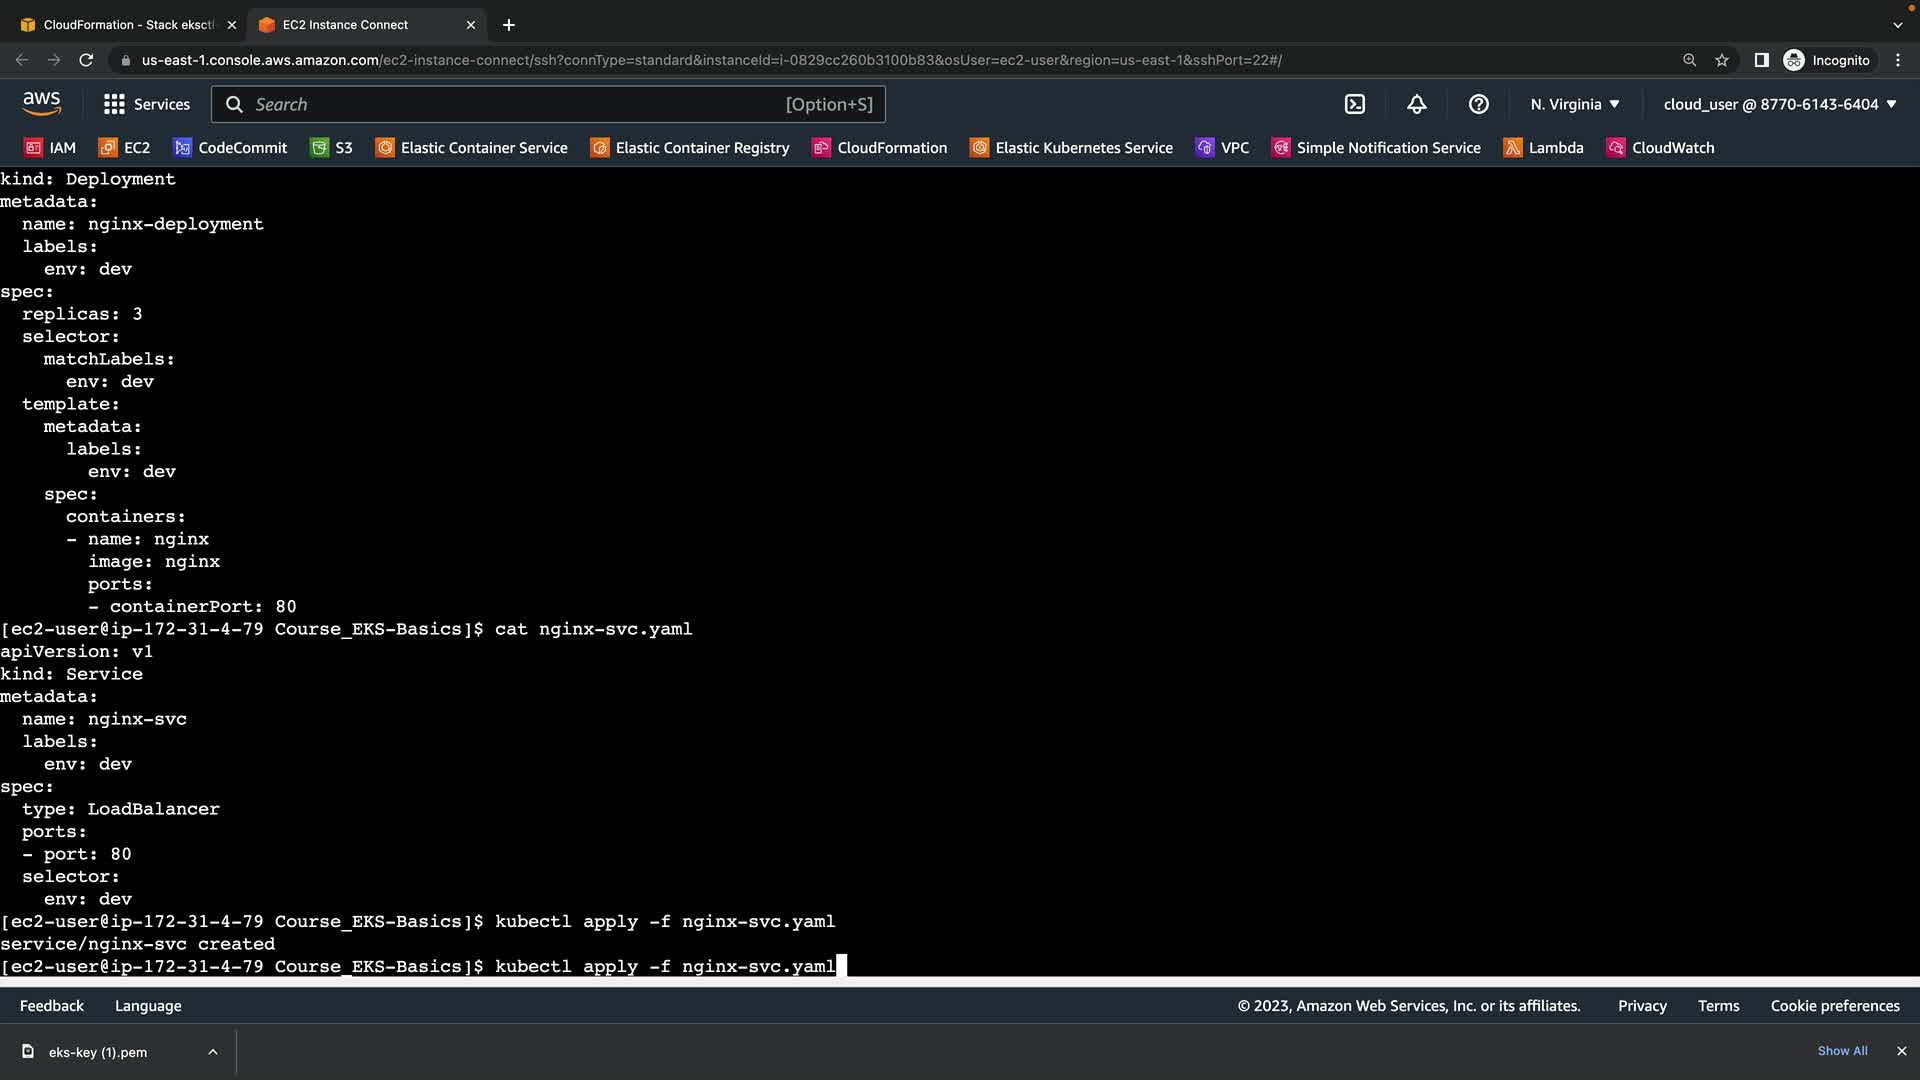Open the help question mark menu
1920x1080 pixels.
coord(1479,104)
